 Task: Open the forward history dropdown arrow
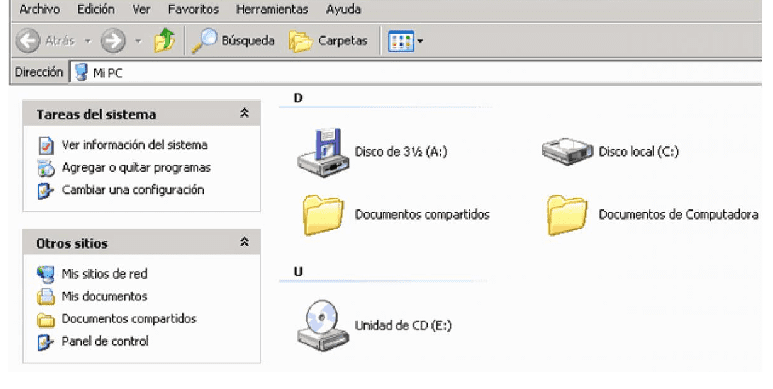[139, 41]
